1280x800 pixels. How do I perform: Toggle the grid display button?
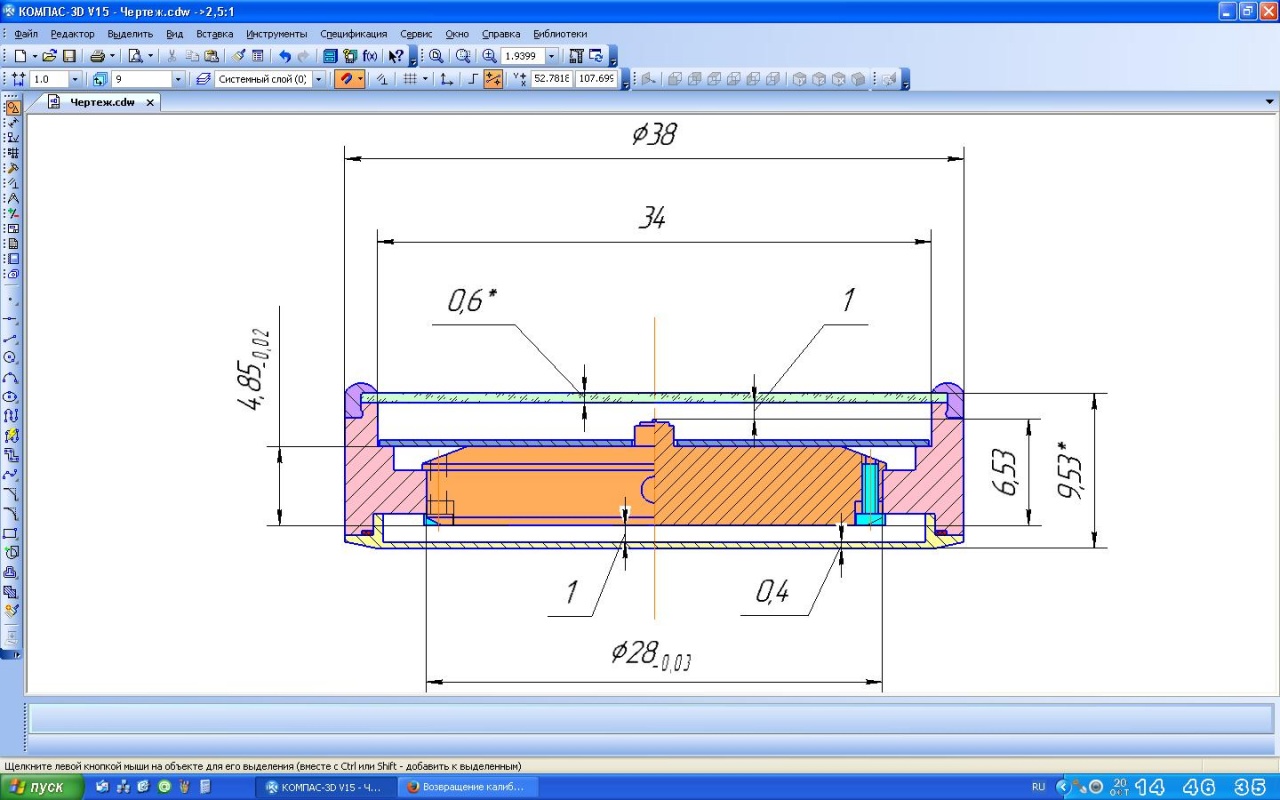pyautogui.click(x=409, y=79)
